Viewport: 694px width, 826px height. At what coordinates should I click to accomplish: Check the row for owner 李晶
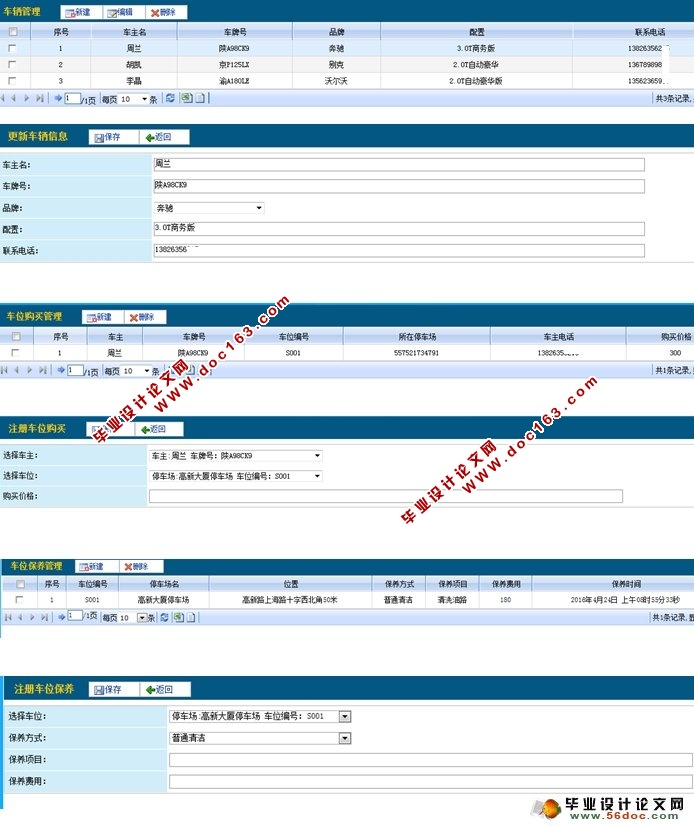pyautogui.click(x=12, y=81)
